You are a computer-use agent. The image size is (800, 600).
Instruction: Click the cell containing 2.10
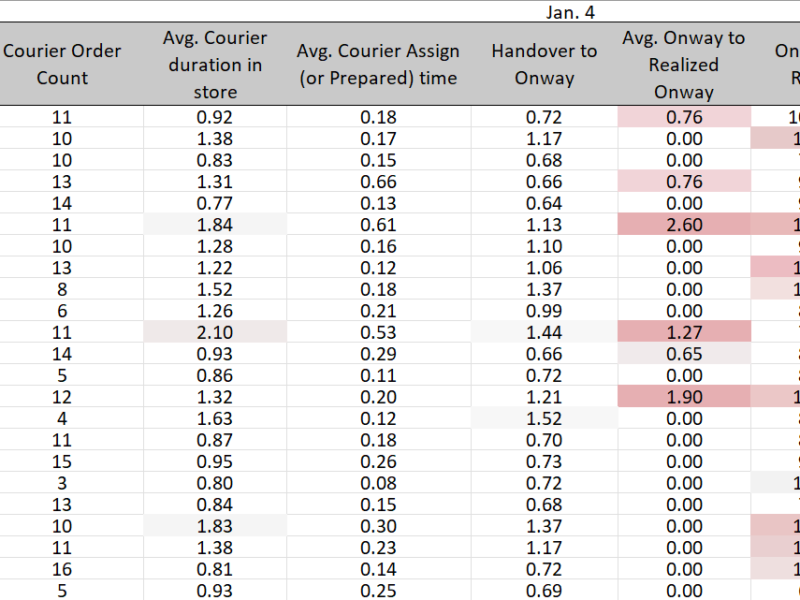click(x=215, y=332)
